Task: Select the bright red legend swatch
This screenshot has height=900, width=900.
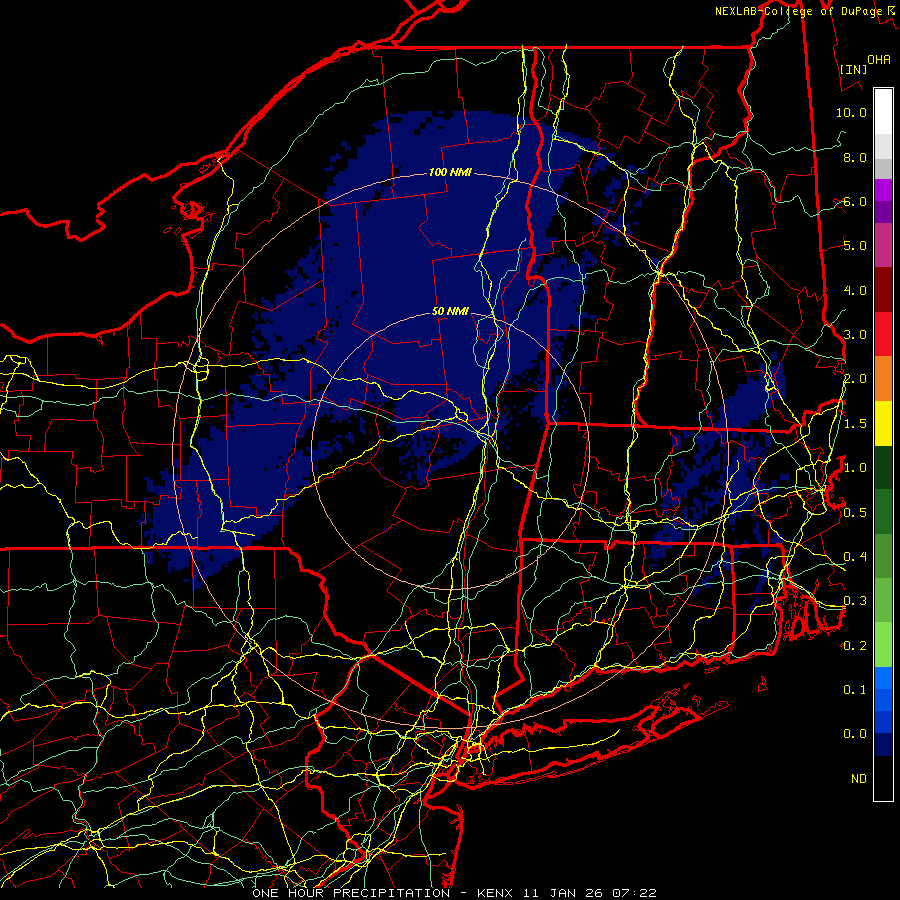Action: pos(883,334)
